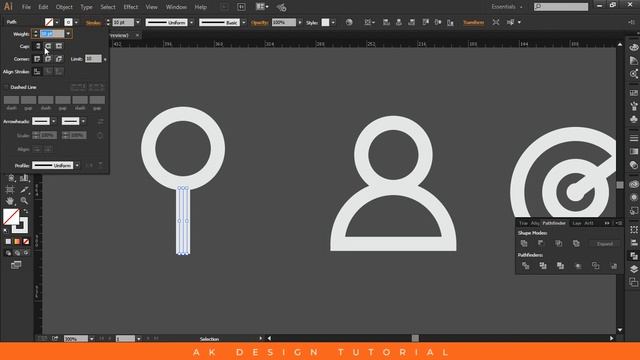The width and height of the screenshot is (640, 360).
Task: Switch to Draw Inside mode
Action: click(26, 253)
